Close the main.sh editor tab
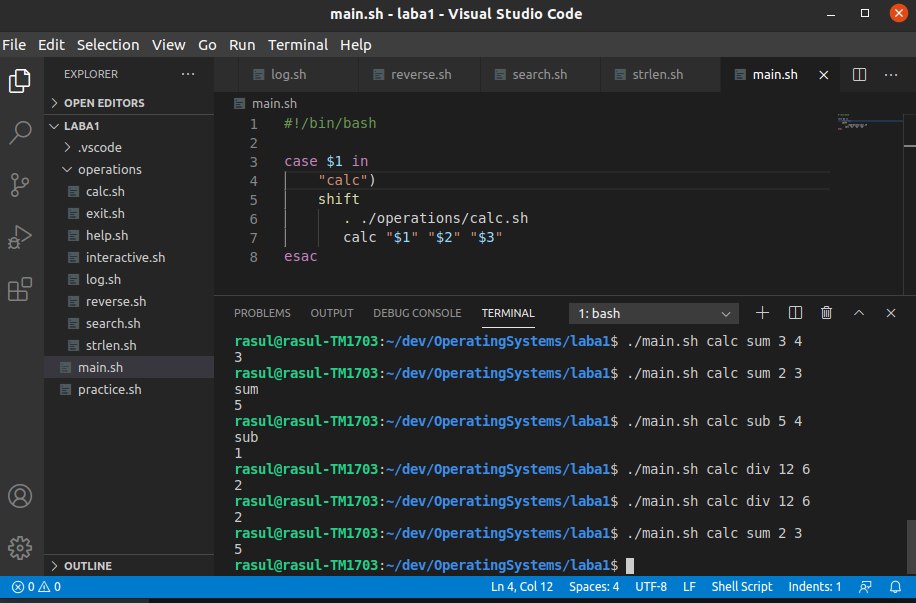This screenshot has width=916, height=603. (824, 75)
